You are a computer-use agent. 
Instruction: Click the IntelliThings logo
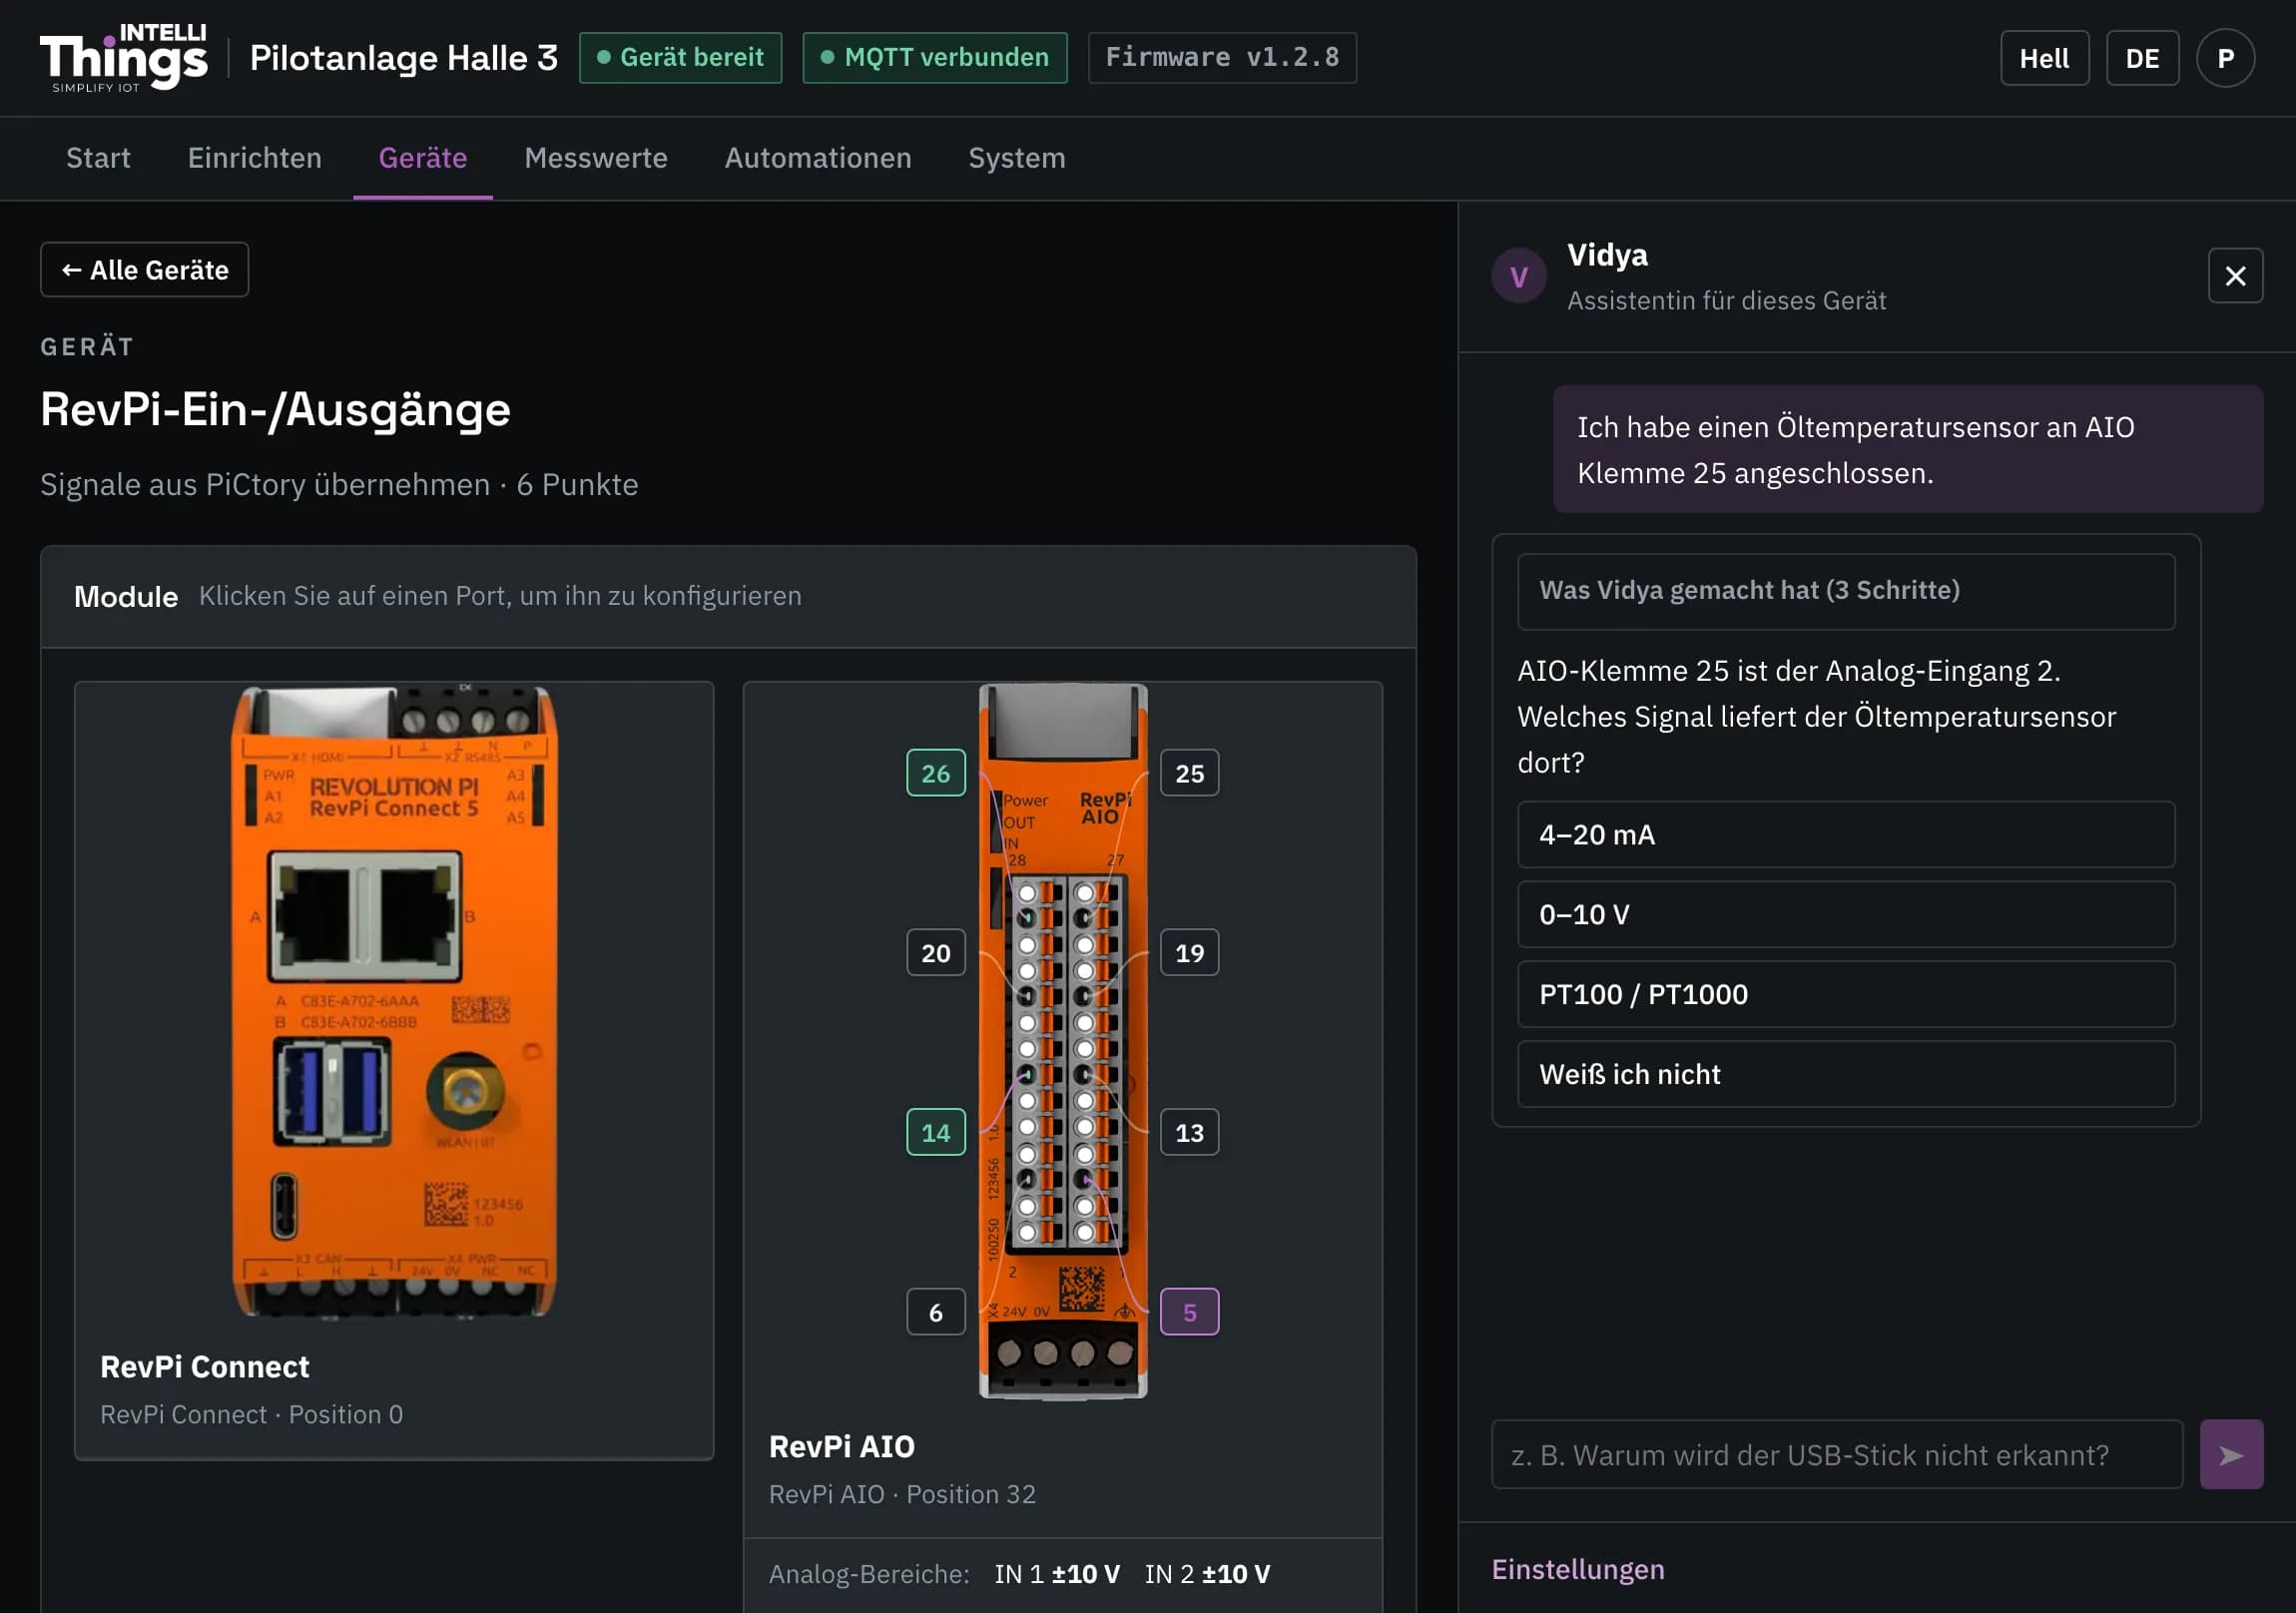click(124, 58)
